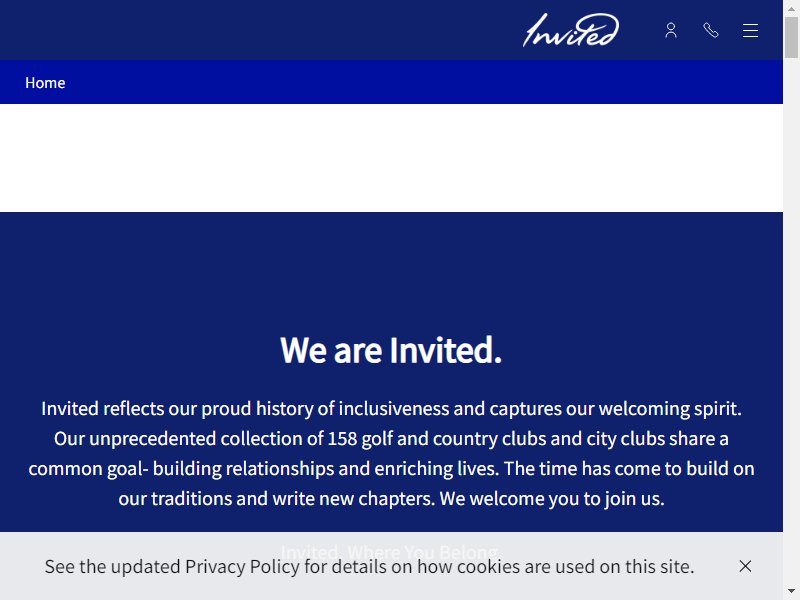Click the phone contact icon

(x=711, y=30)
